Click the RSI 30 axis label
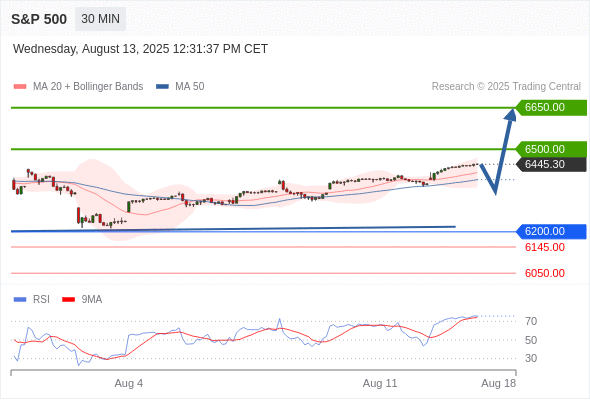The height and width of the screenshot is (400, 590). (531, 358)
